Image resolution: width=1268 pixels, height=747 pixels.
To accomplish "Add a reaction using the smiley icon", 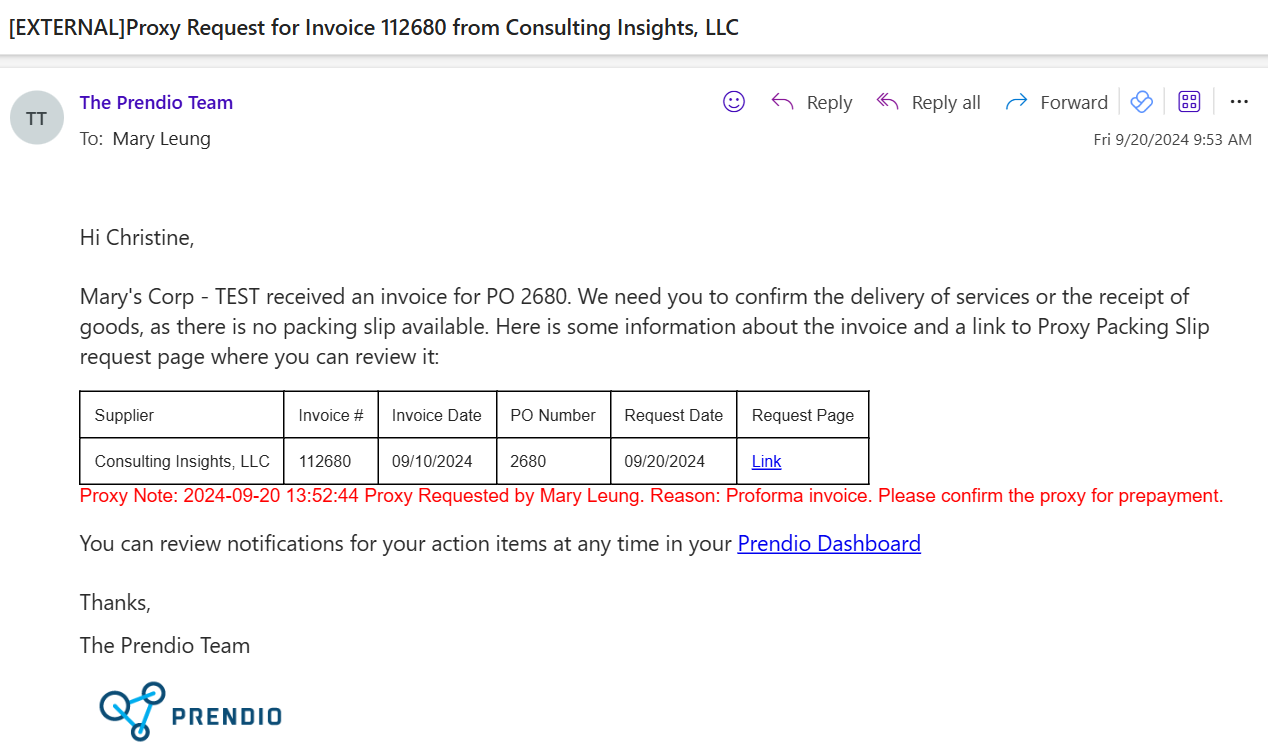I will (733, 102).
